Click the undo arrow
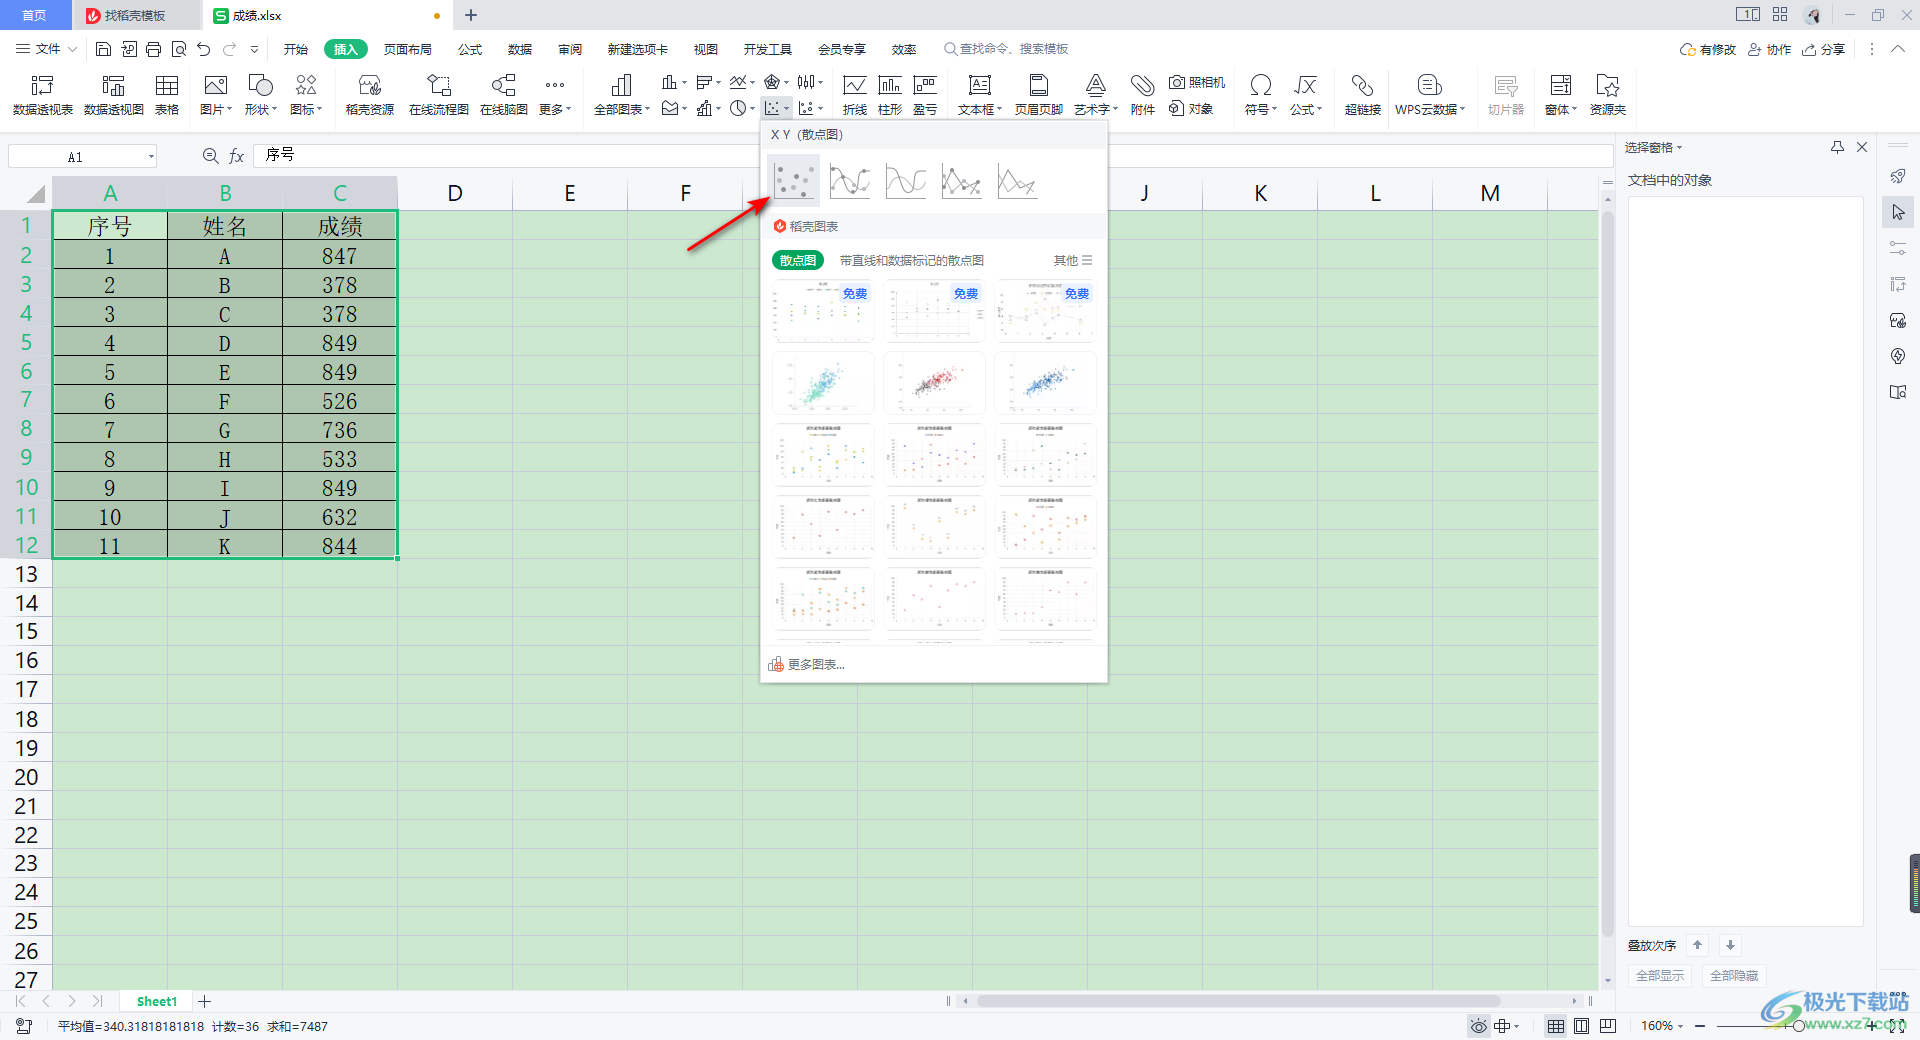This screenshot has height=1040, width=1920. coord(204,49)
